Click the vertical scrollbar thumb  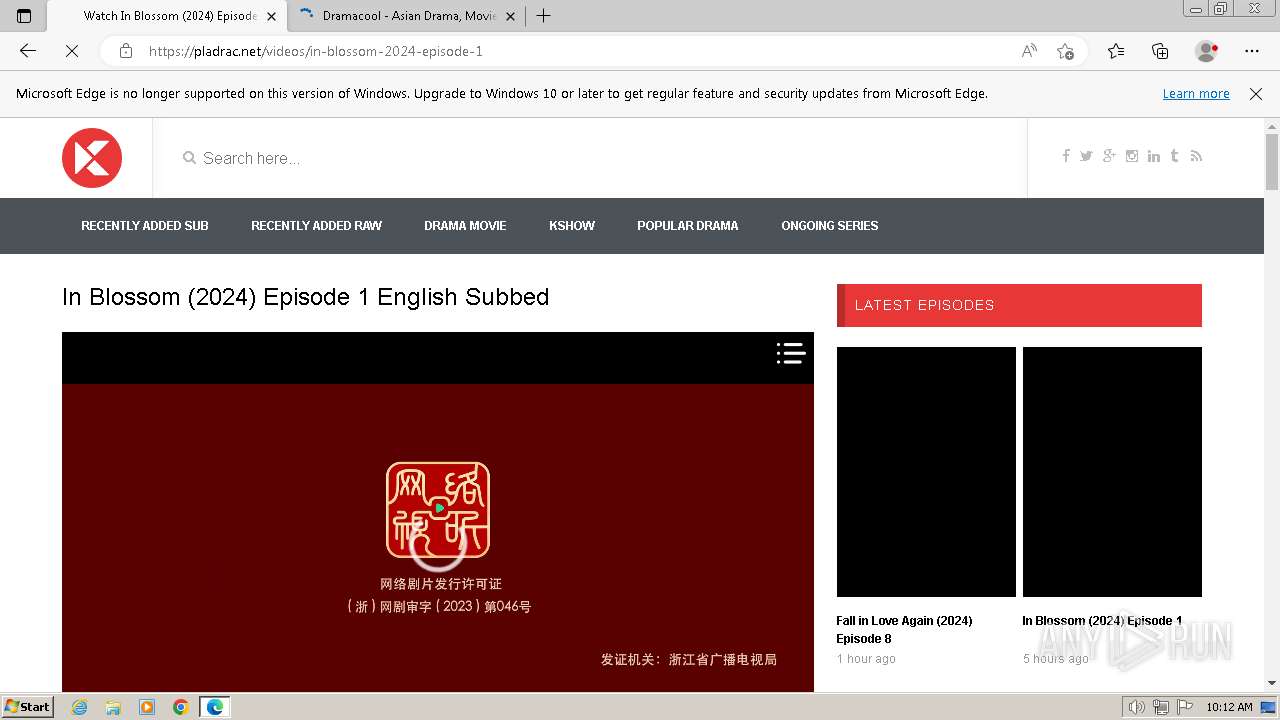click(x=1272, y=161)
